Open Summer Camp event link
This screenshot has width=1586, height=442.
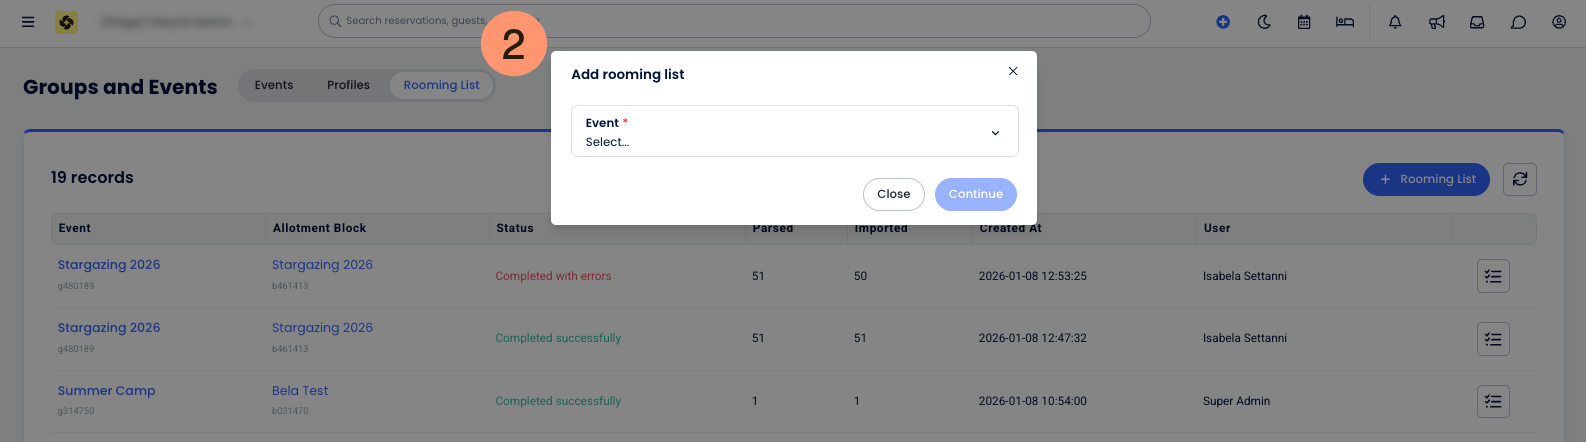106,391
